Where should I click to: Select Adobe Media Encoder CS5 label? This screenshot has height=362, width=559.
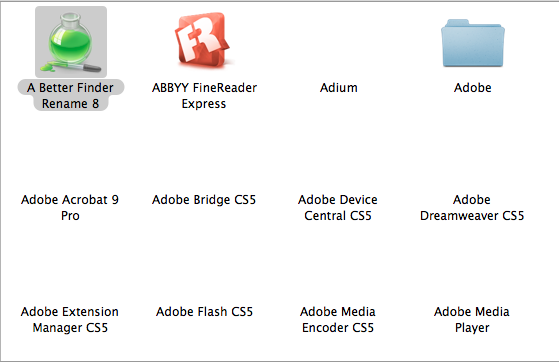tap(338, 319)
